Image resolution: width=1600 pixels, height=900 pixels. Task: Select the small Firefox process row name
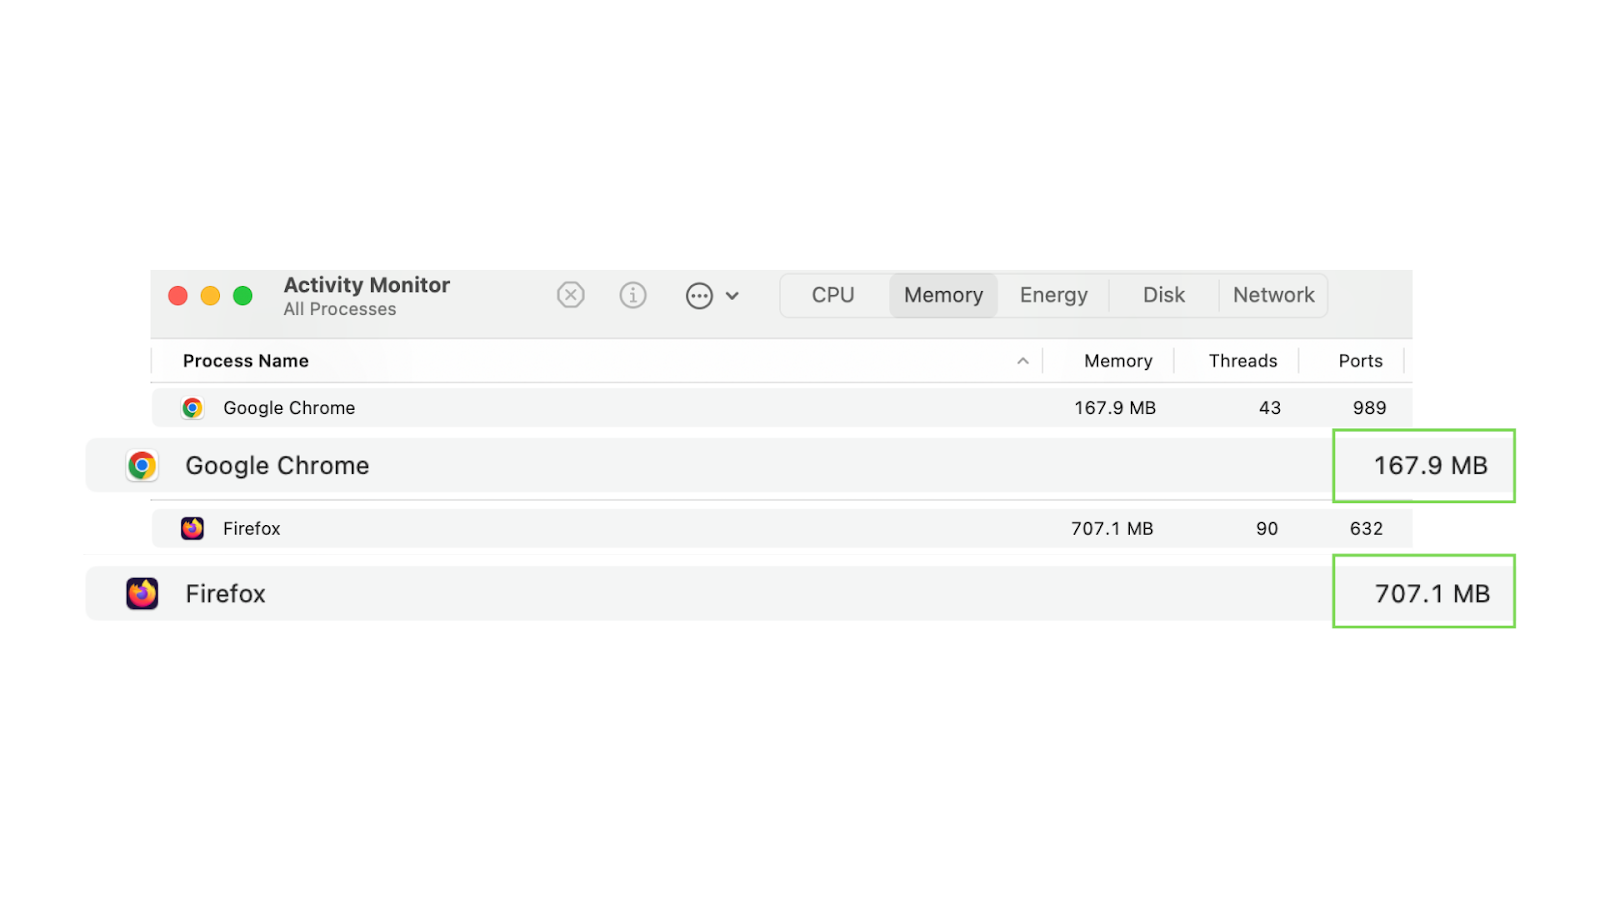coord(251,528)
